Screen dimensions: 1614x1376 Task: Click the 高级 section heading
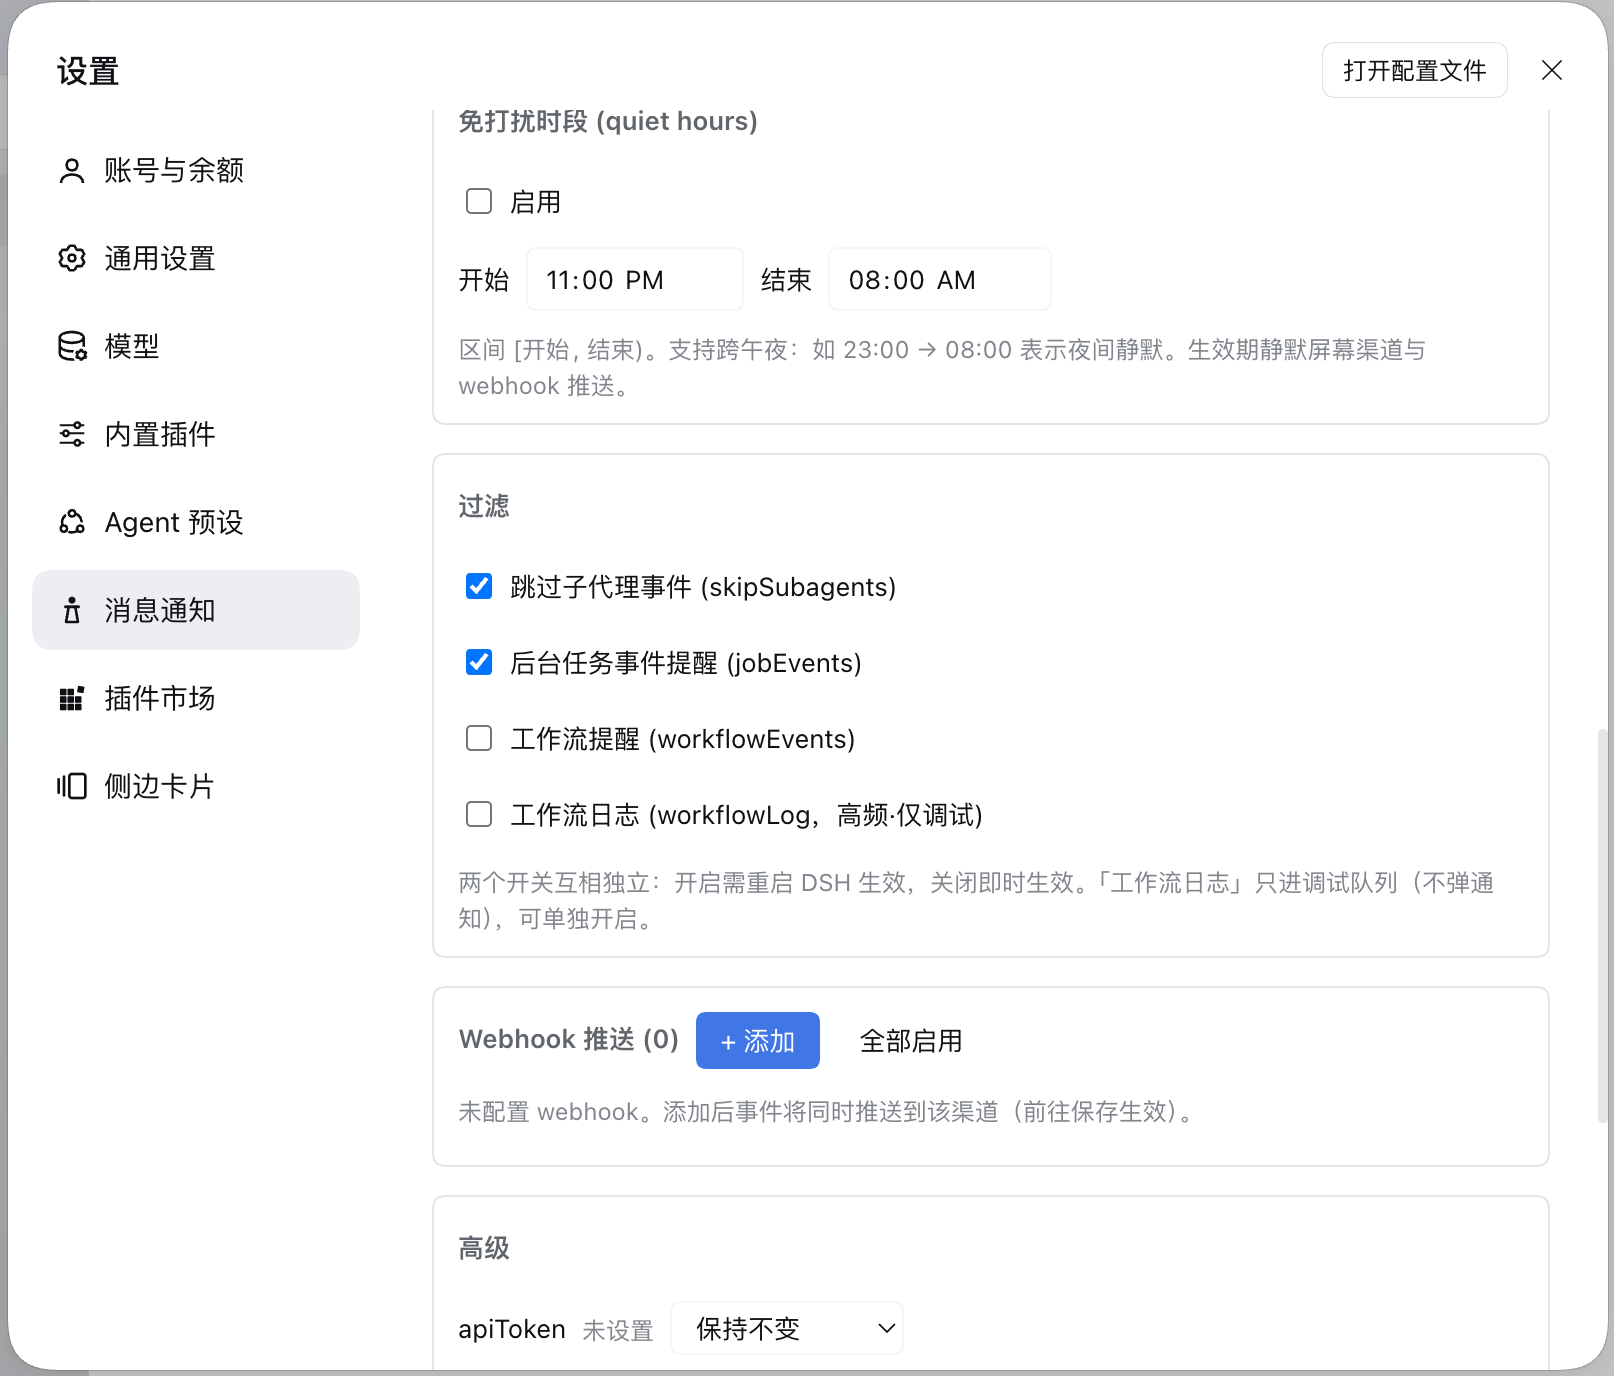pos(484,1249)
